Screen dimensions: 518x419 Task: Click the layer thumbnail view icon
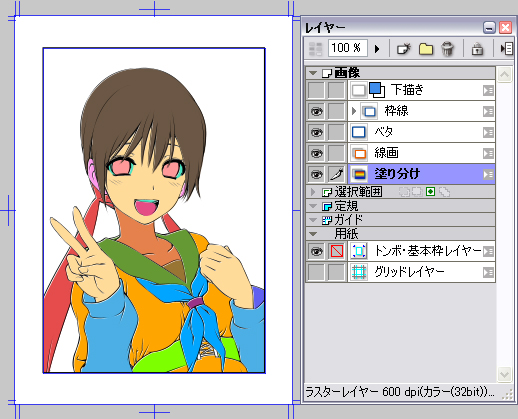pos(315,49)
